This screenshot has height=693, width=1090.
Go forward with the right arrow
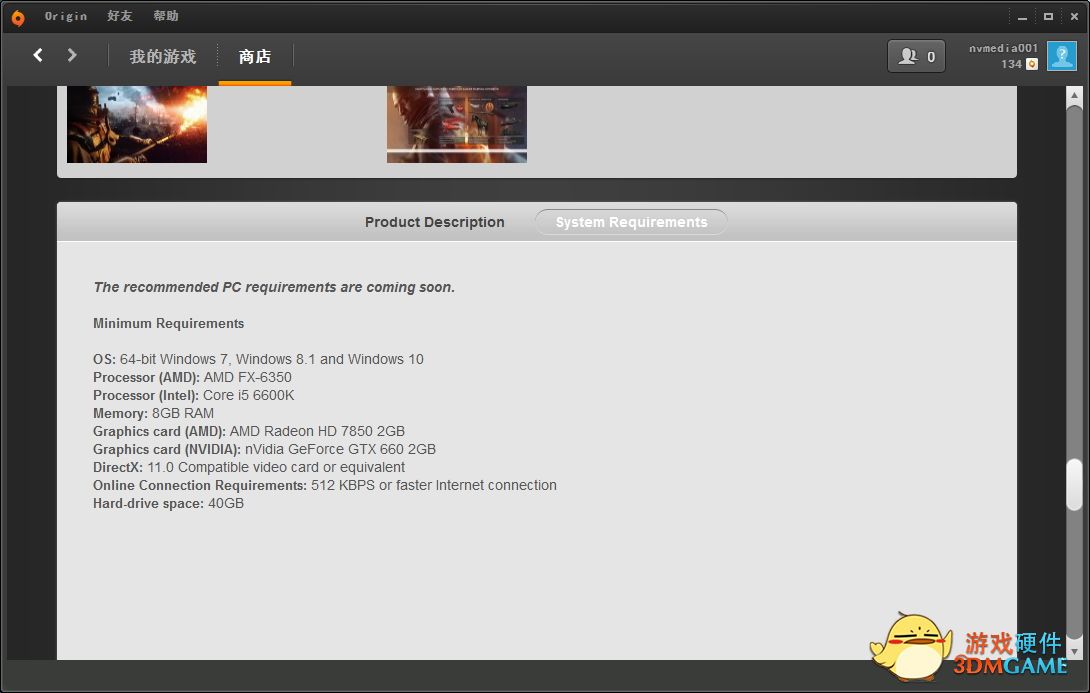(x=72, y=55)
